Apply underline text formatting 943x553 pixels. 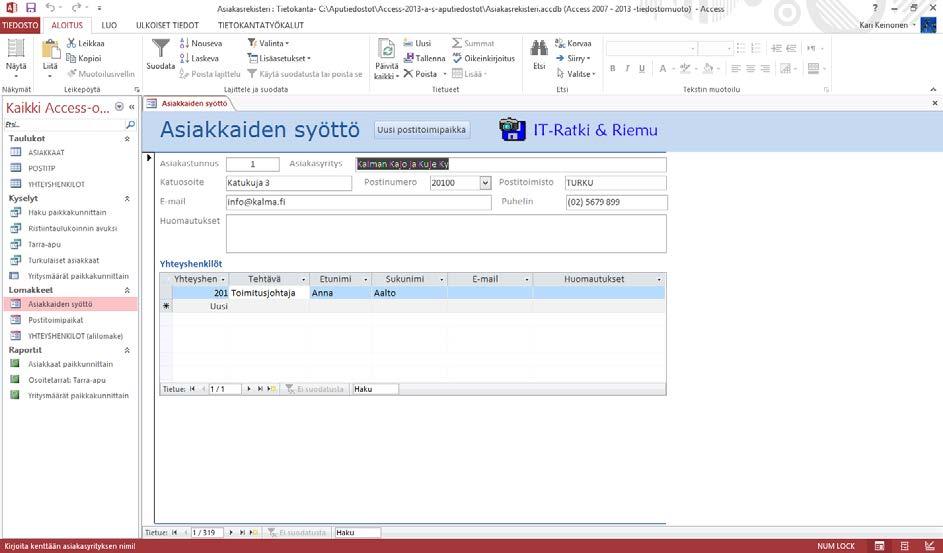642,69
